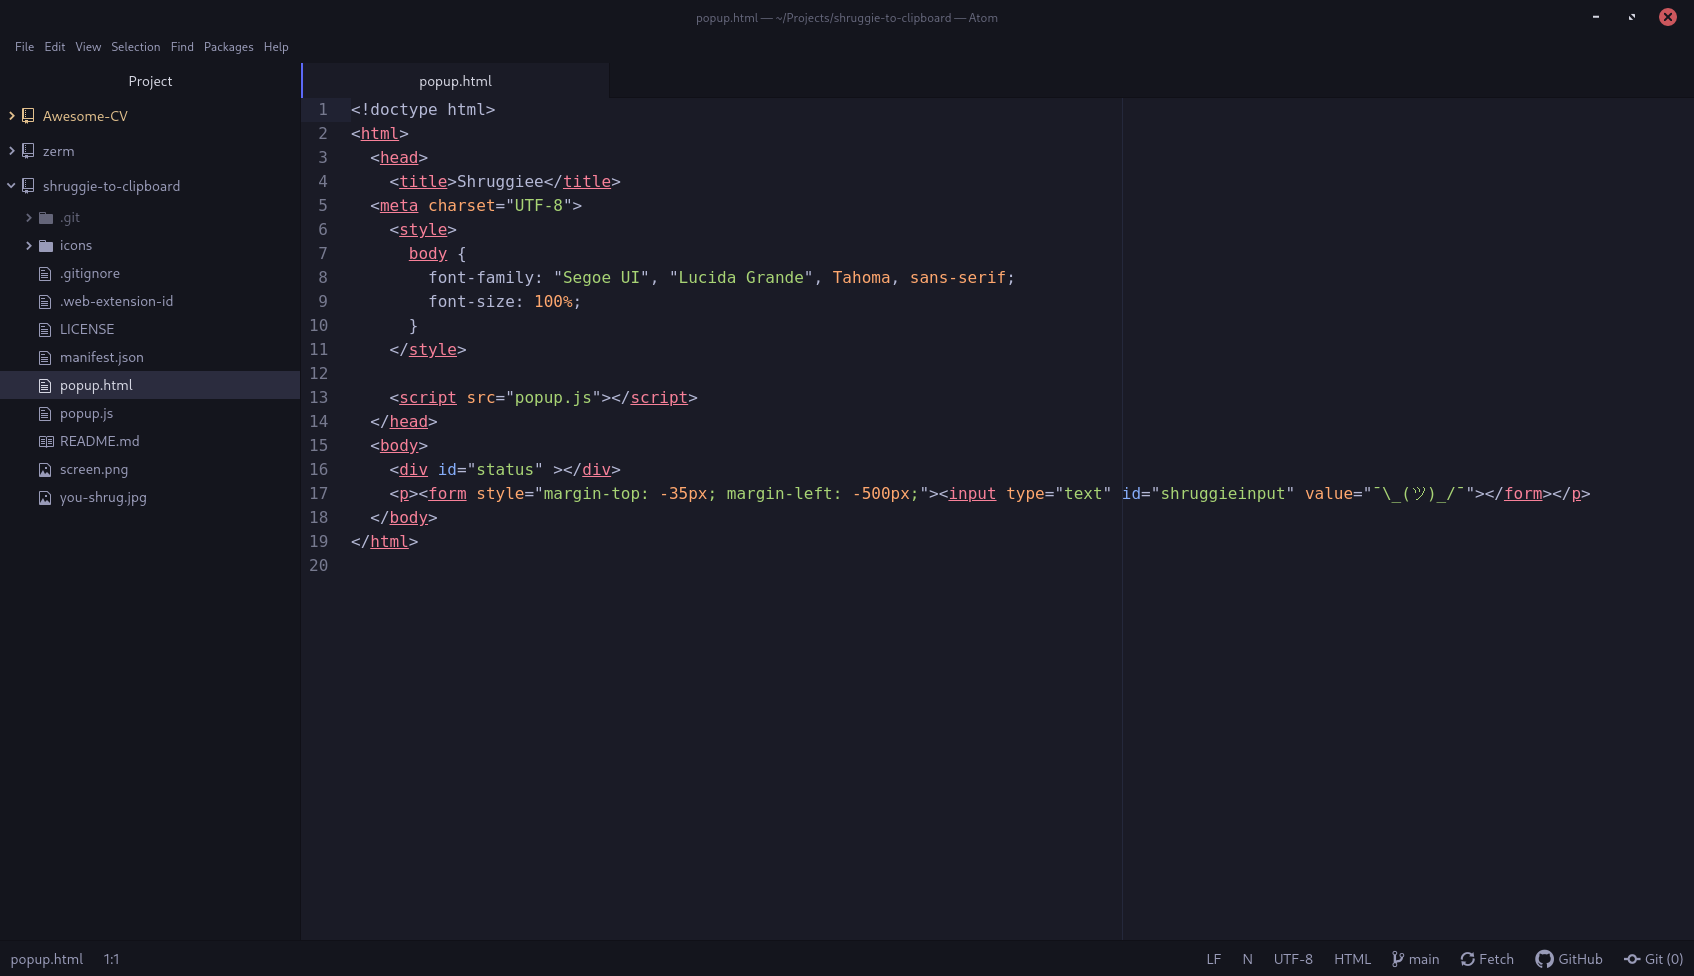Click the main branch label

pyautogui.click(x=1424, y=959)
